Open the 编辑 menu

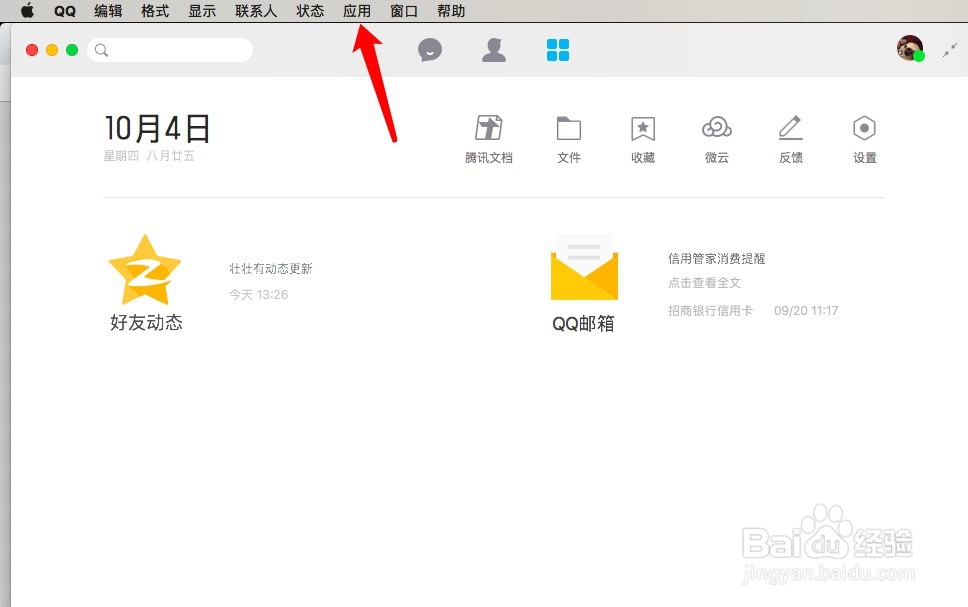(108, 11)
